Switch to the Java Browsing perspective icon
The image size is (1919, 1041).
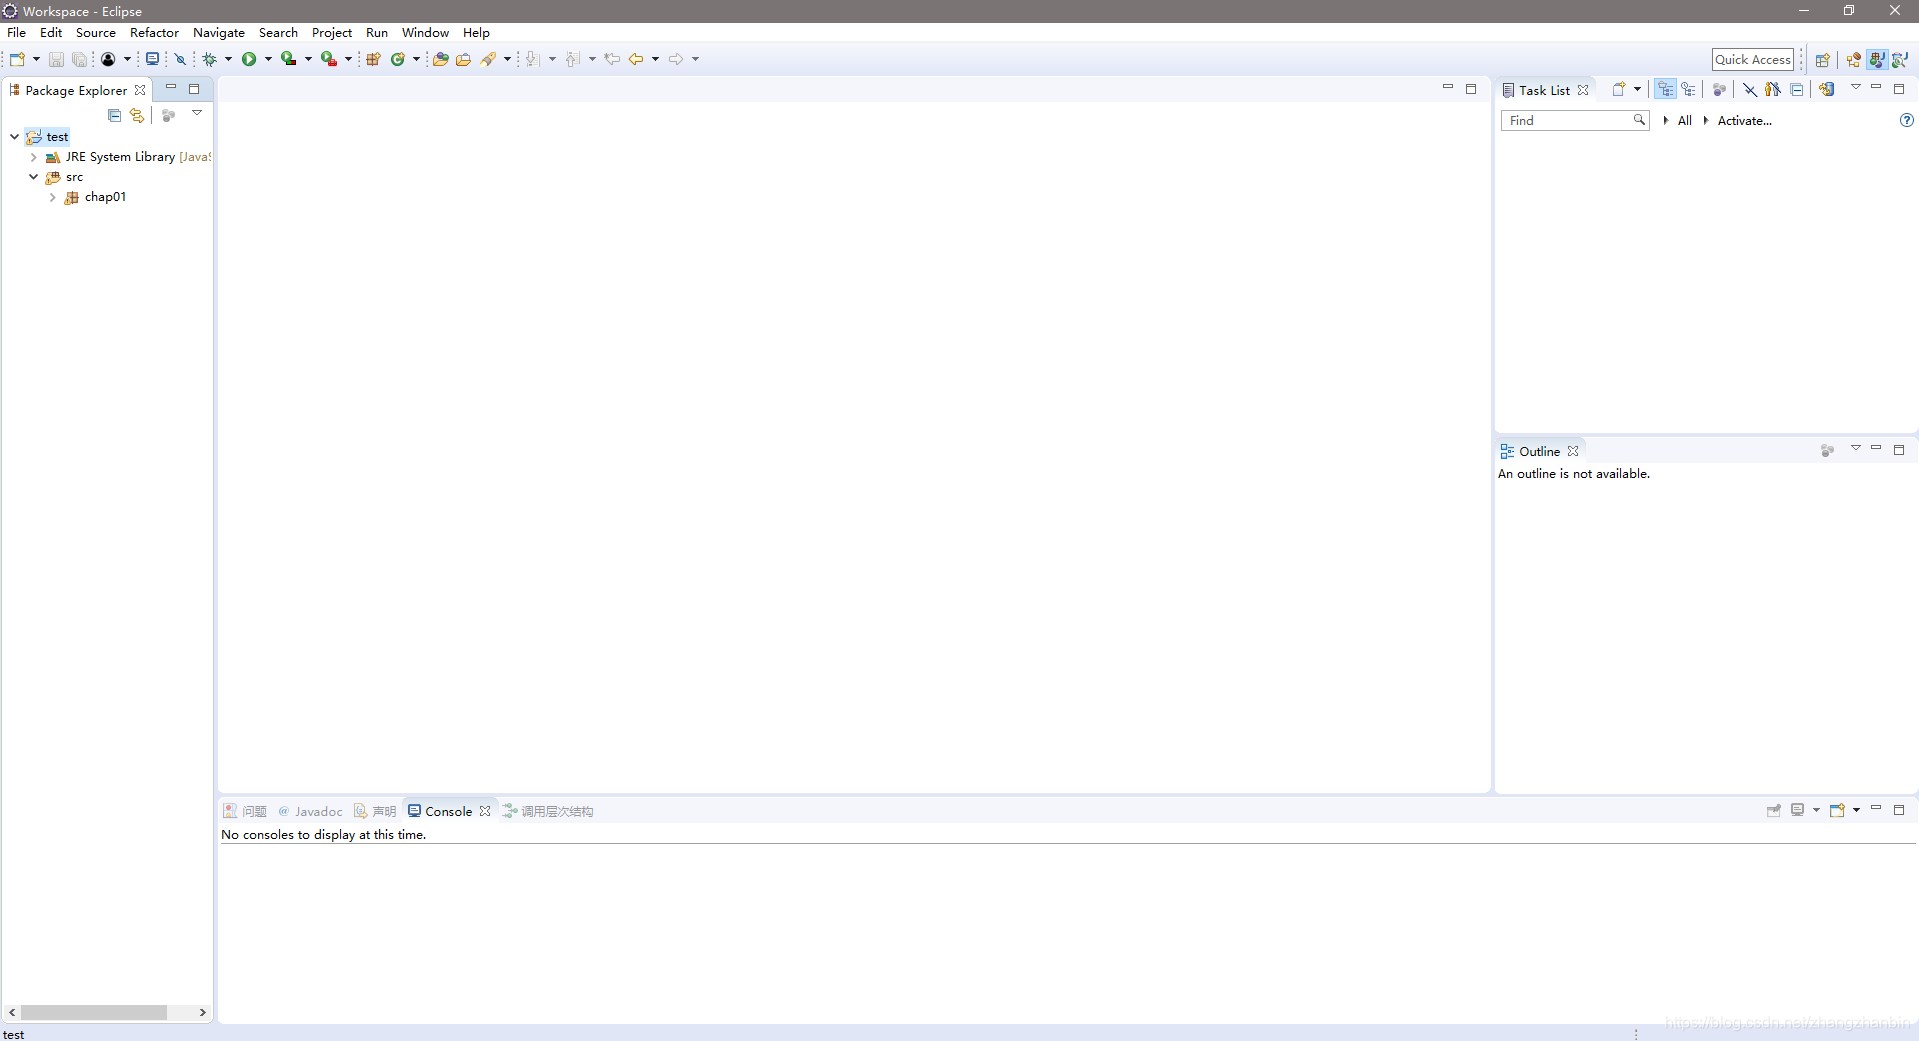pyautogui.click(x=1900, y=60)
